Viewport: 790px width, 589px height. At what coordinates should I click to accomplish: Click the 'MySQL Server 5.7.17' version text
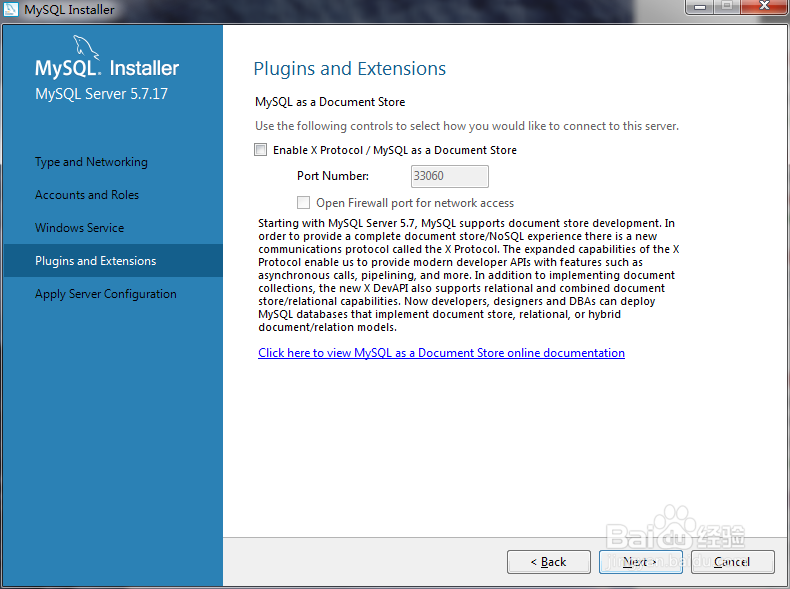coord(101,94)
